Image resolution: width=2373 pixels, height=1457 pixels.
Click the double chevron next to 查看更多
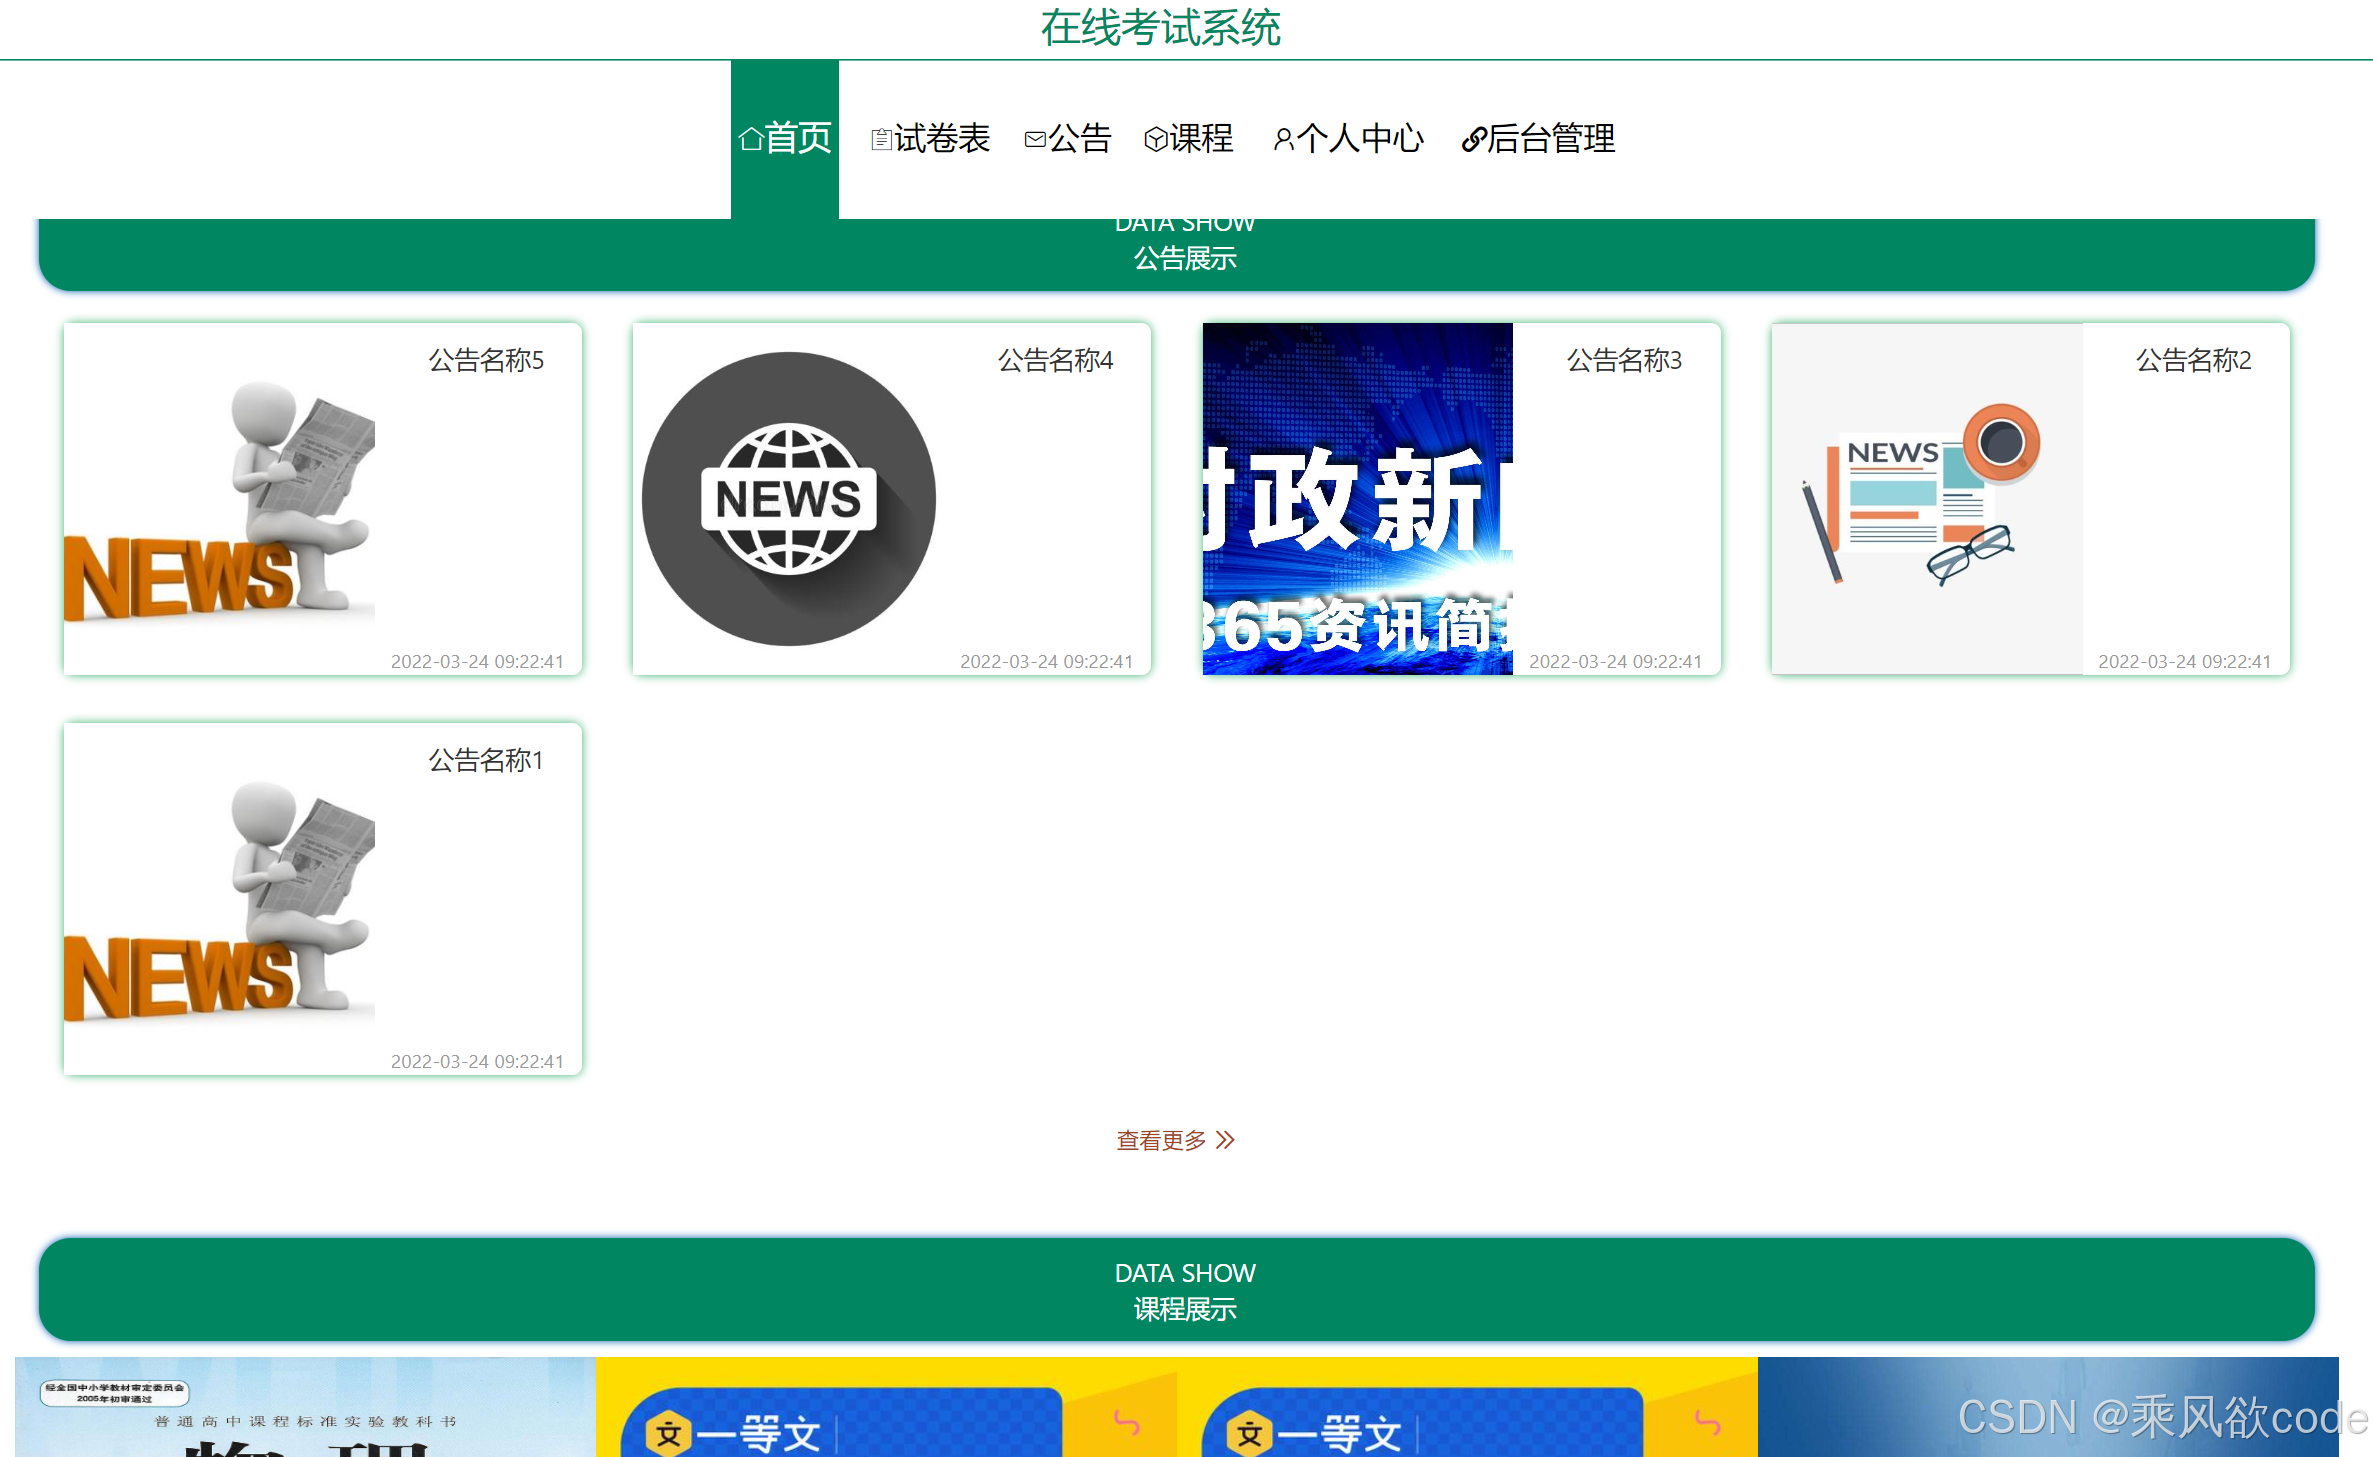pos(1226,1140)
